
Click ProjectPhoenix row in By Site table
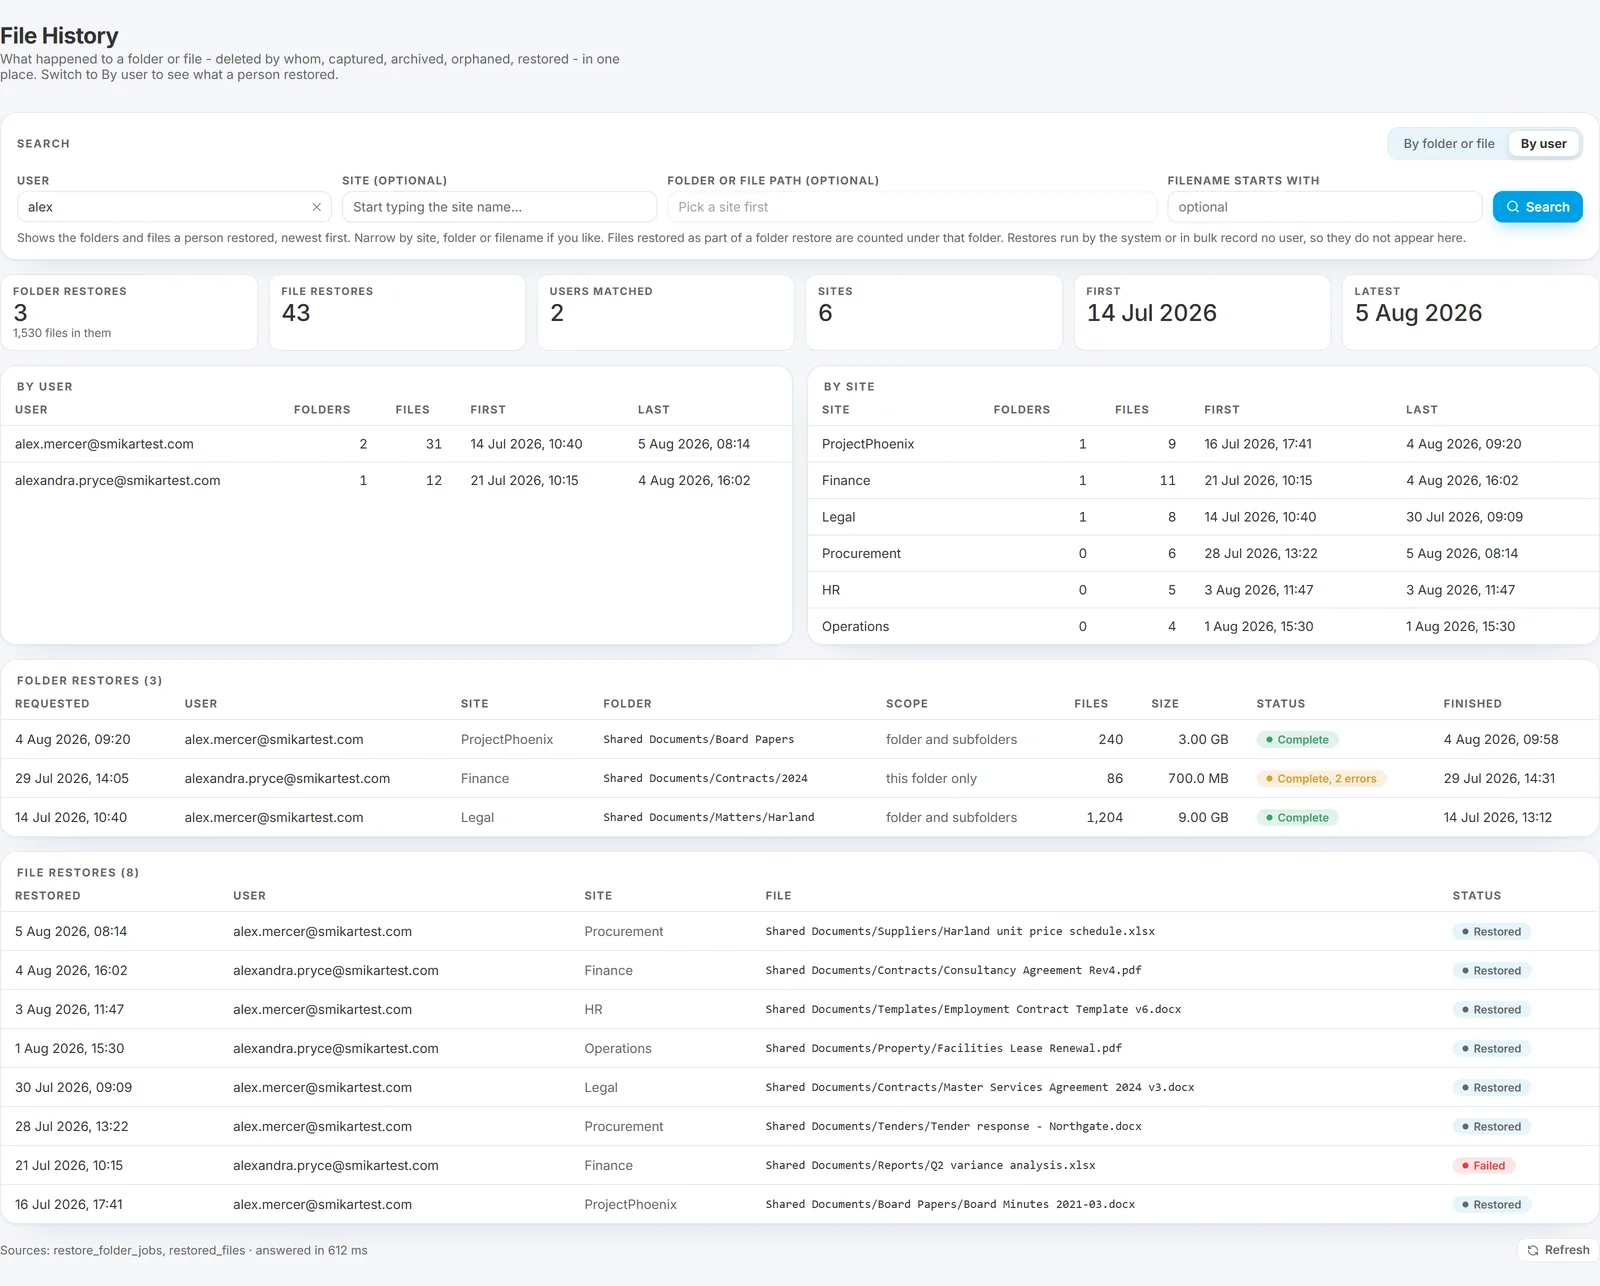[x=1203, y=444]
